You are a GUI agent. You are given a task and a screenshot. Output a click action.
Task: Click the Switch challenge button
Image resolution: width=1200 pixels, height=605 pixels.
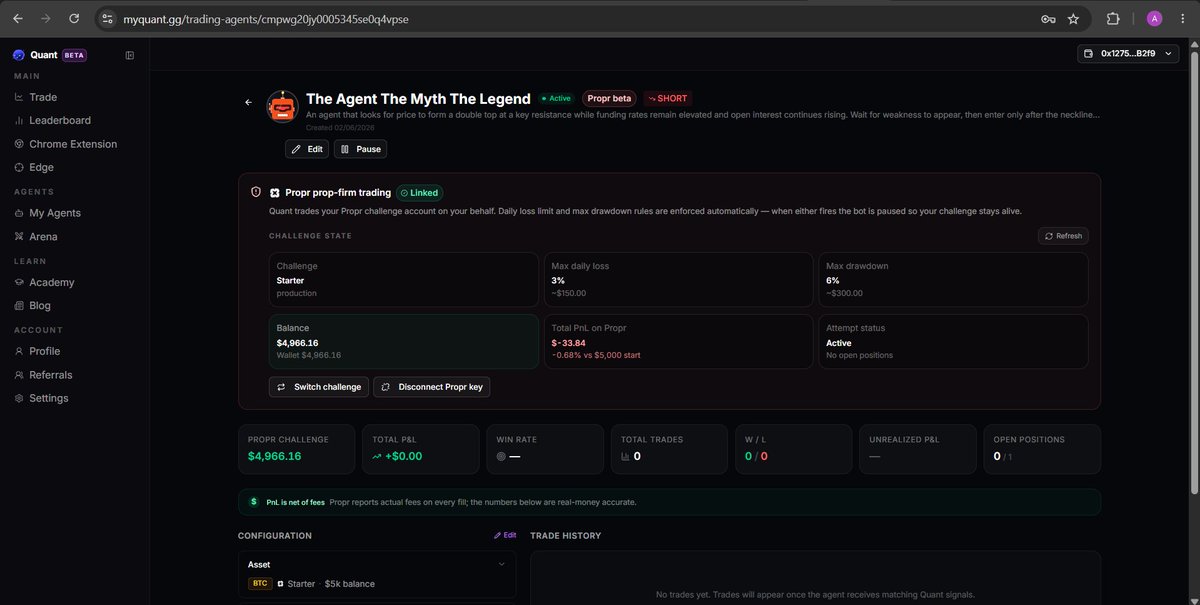[319, 387]
